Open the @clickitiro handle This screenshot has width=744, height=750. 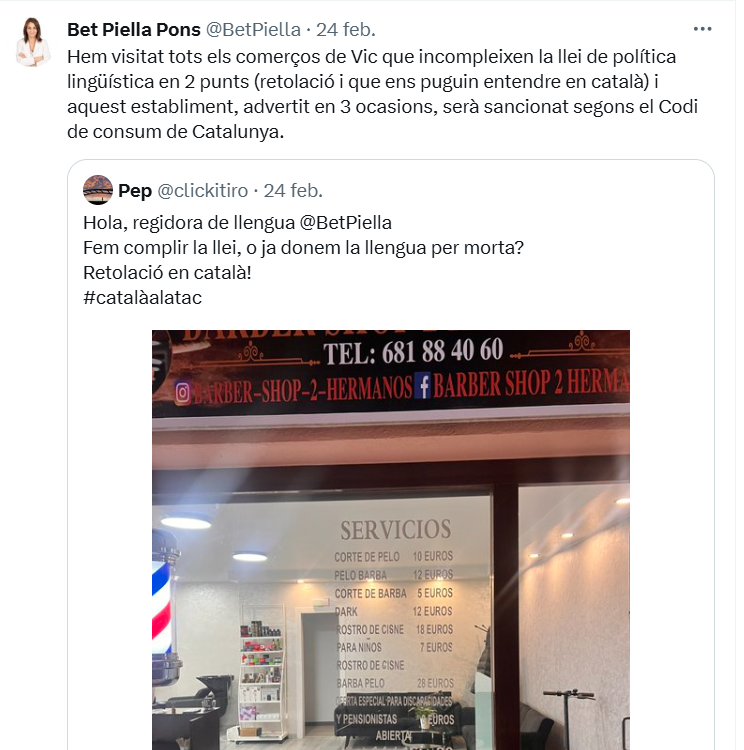(202, 191)
